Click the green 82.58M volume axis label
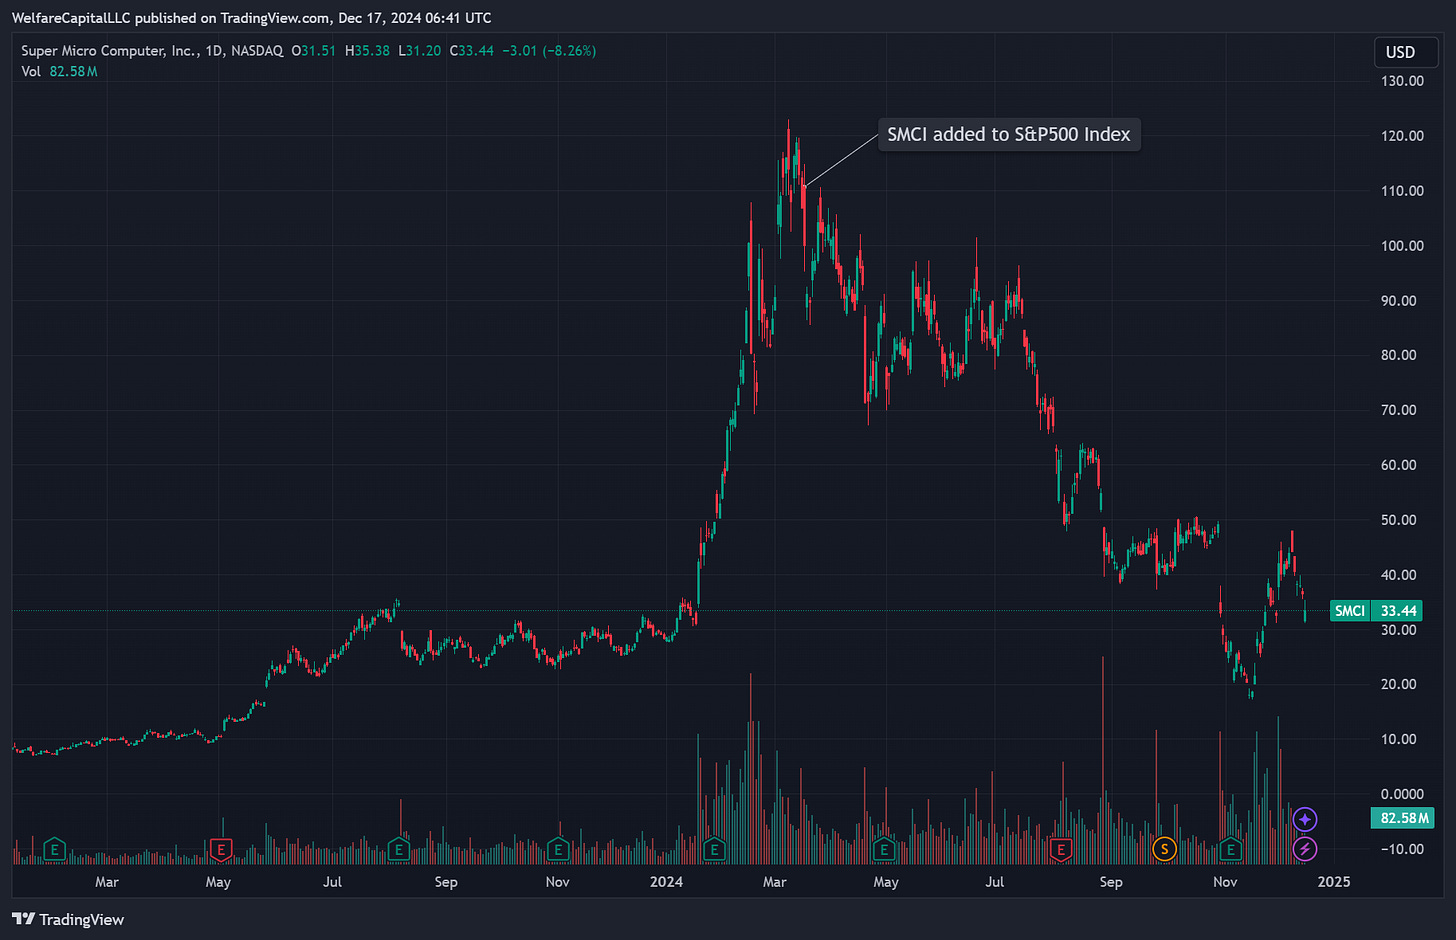 tap(1401, 818)
